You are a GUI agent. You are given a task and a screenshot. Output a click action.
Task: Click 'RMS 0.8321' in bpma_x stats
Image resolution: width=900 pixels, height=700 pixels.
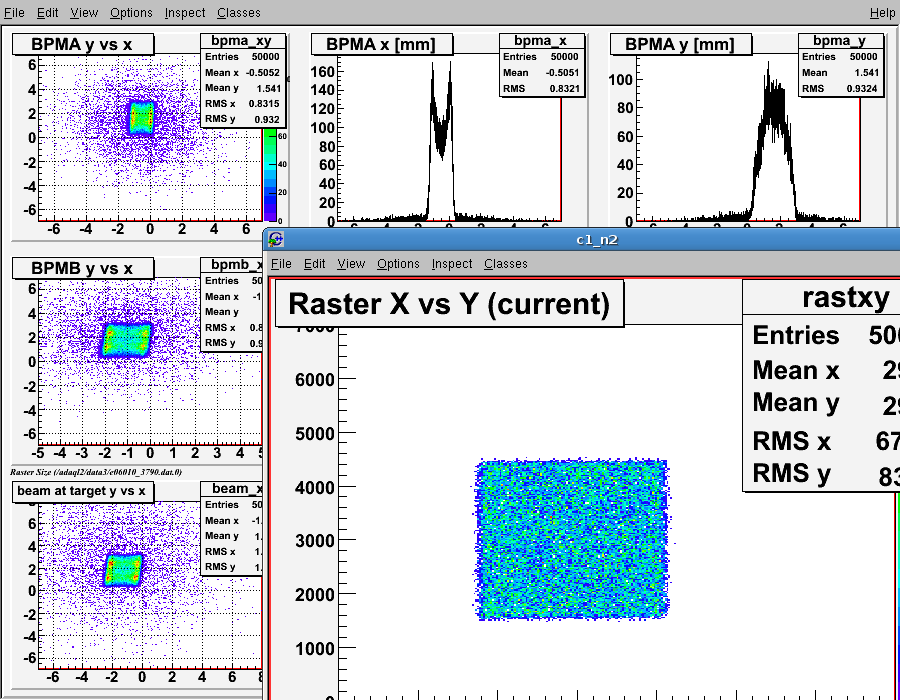542,88
